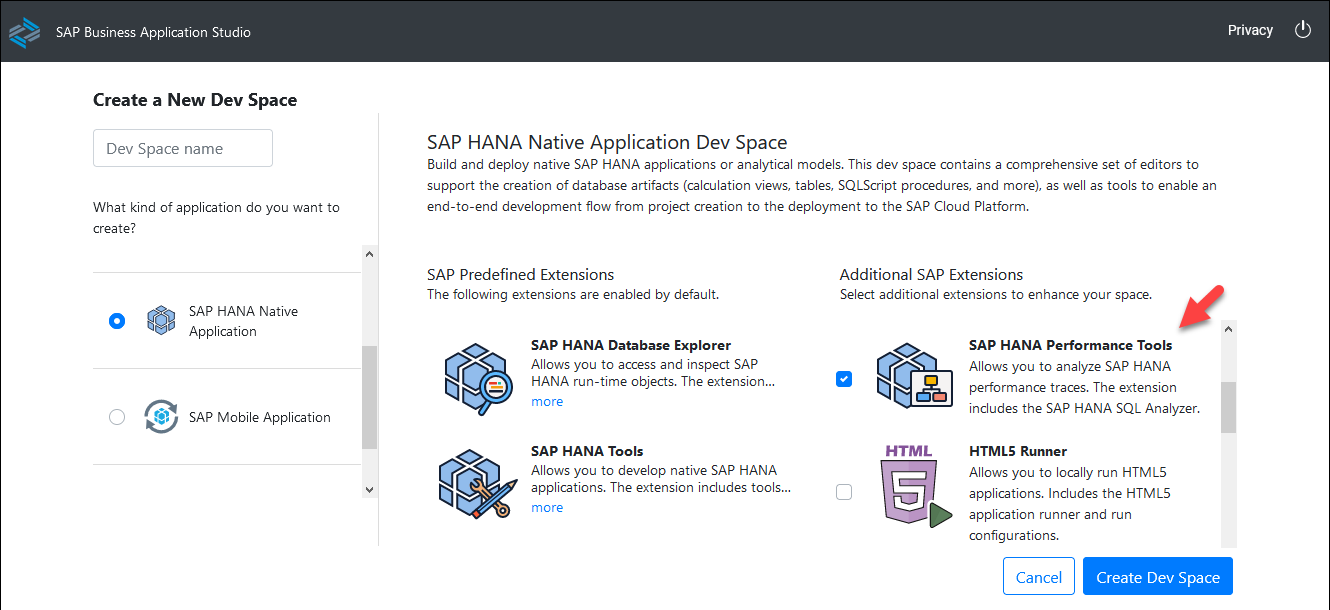Click the extensions list scroll up arrow
The image size is (1330, 610).
coord(1228,329)
